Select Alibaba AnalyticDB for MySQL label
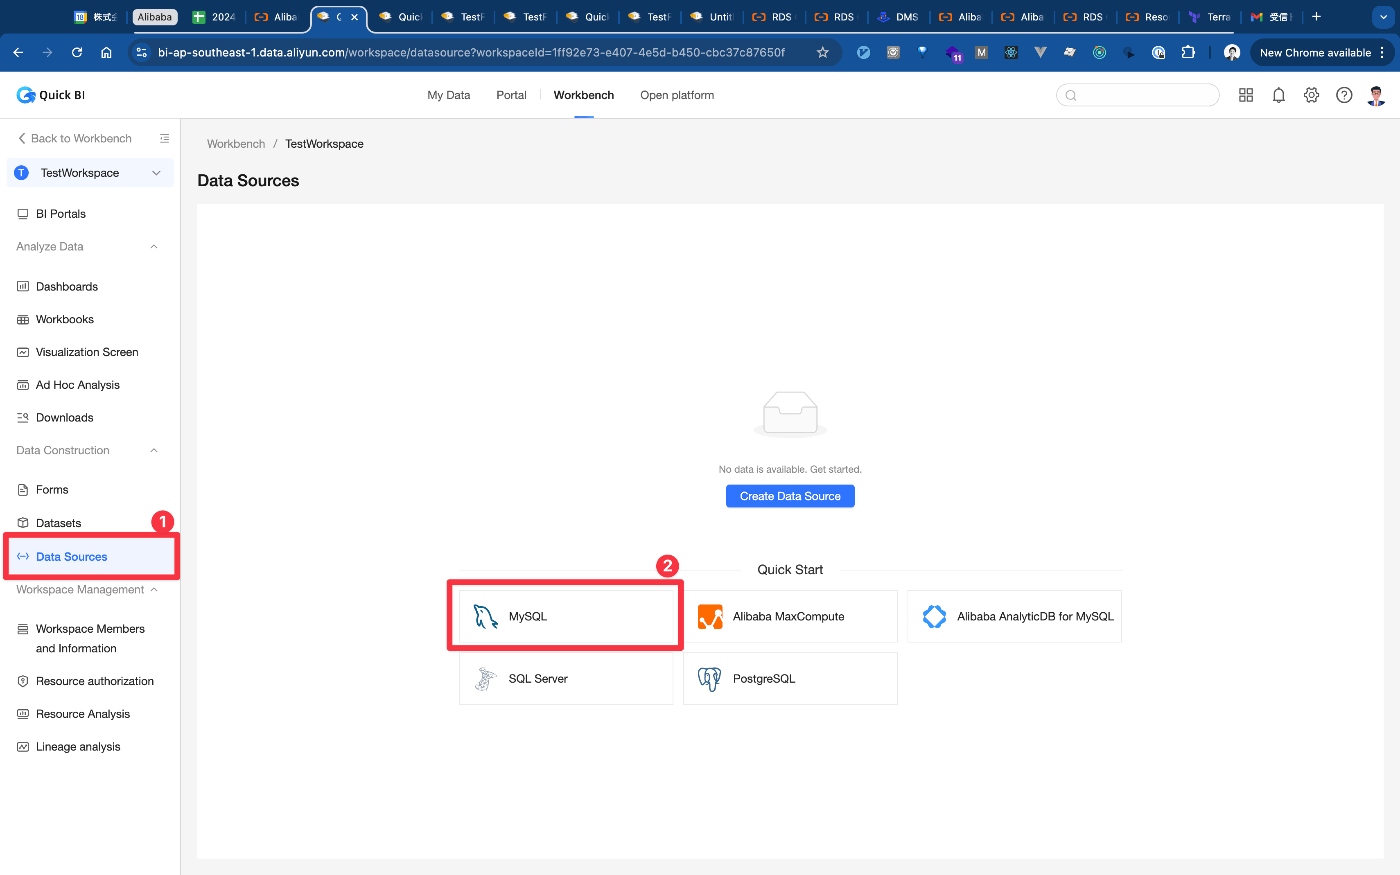This screenshot has height=875, width=1400. coord(1035,617)
